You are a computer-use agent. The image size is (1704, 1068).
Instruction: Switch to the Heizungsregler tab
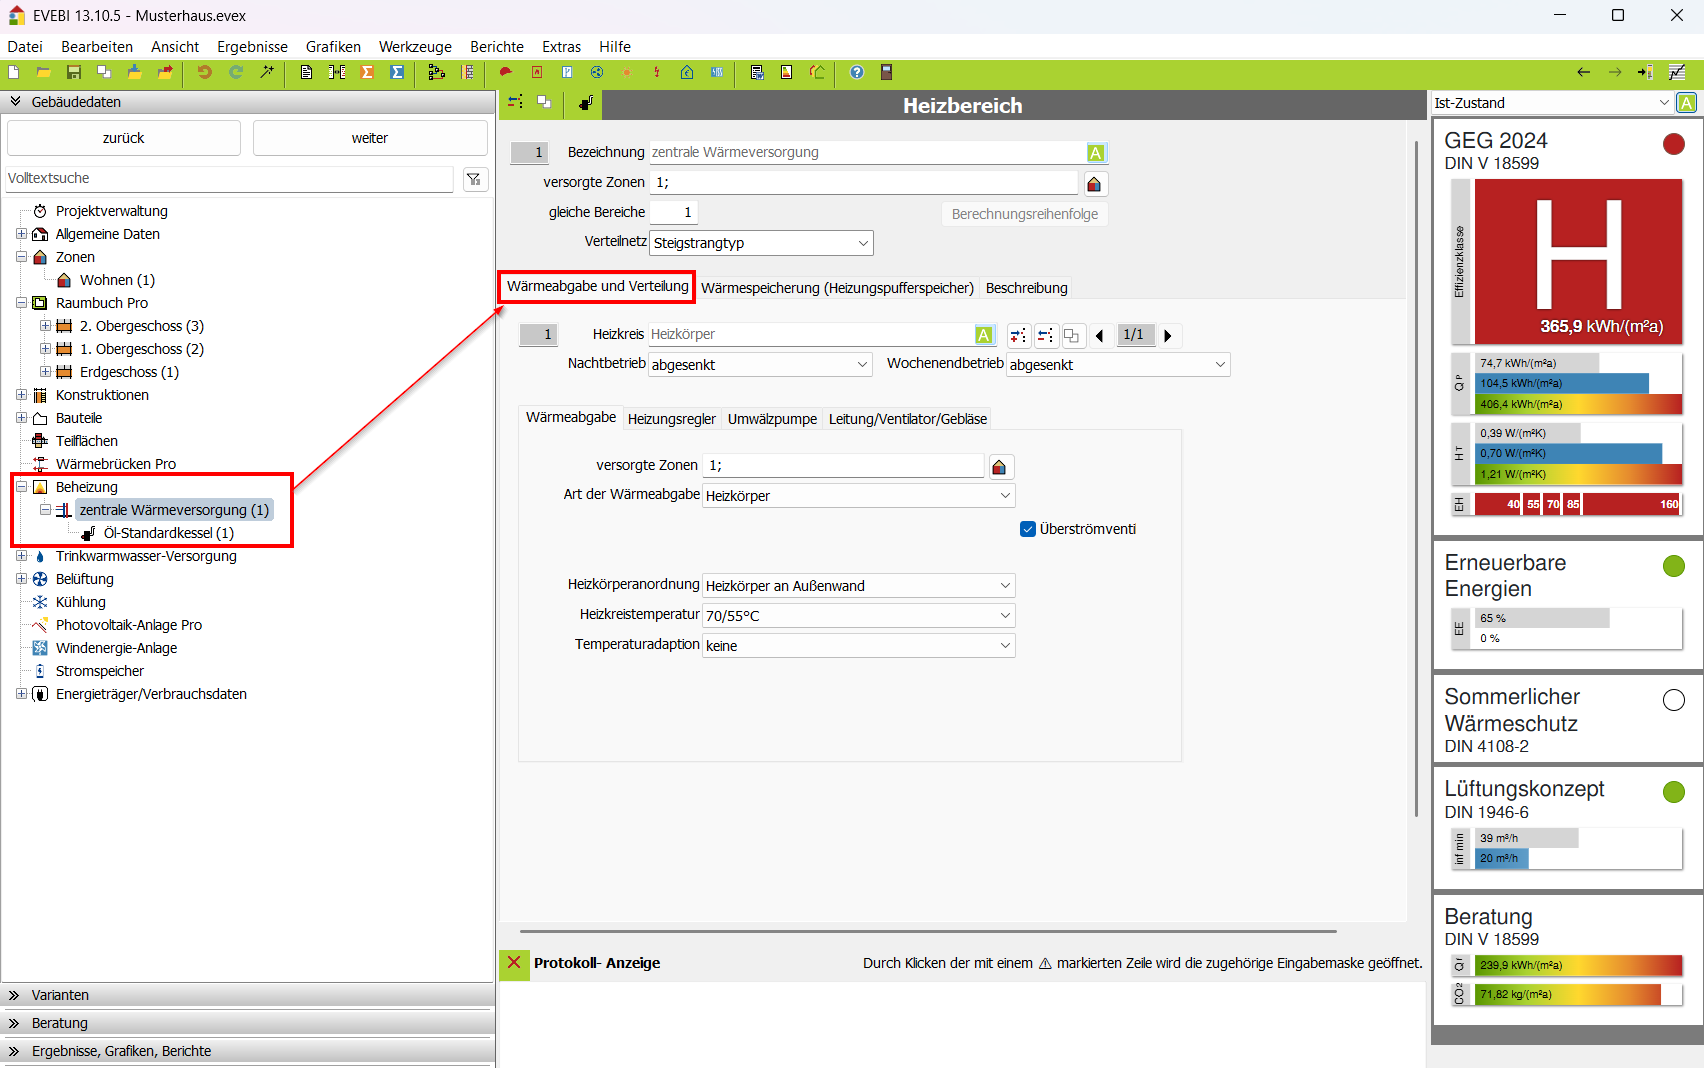(671, 419)
